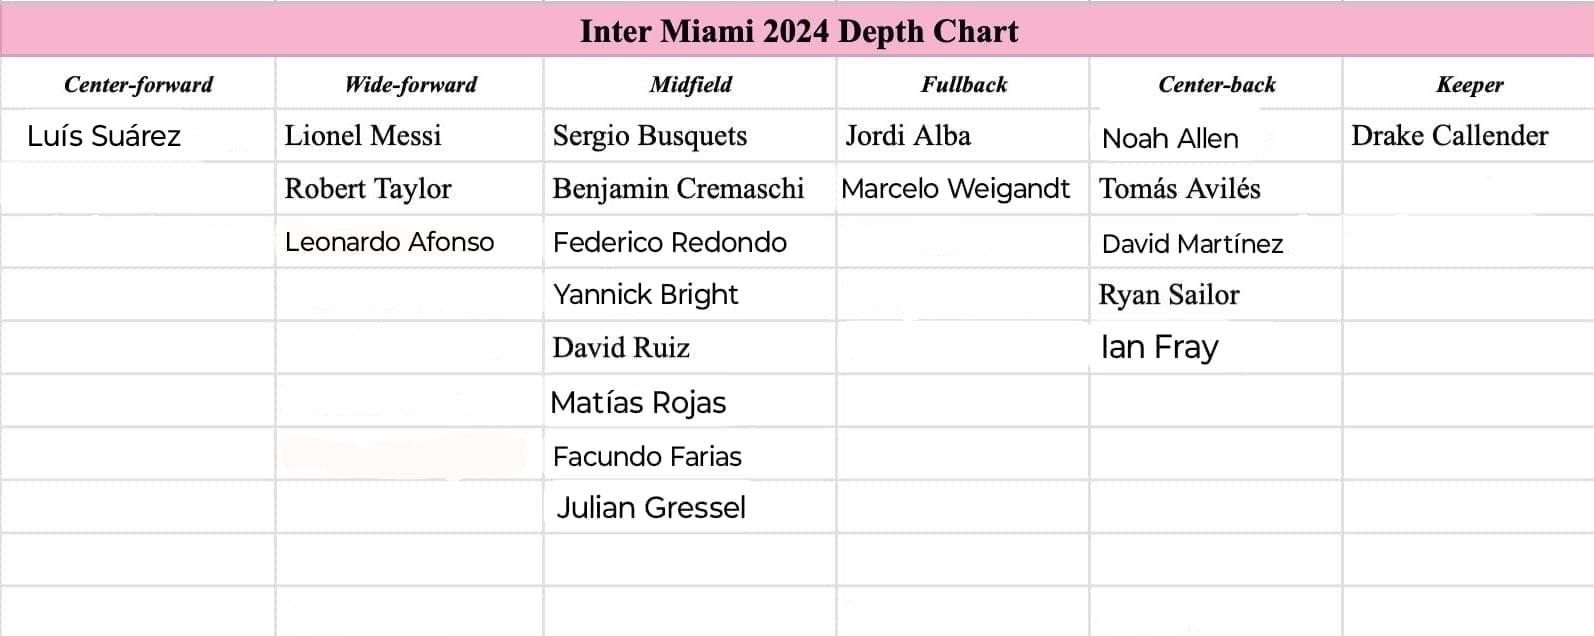Select the Inter Miami 2024 Depth Chart title
Screen dimensions: 1594x636
[x=798, y=31]
